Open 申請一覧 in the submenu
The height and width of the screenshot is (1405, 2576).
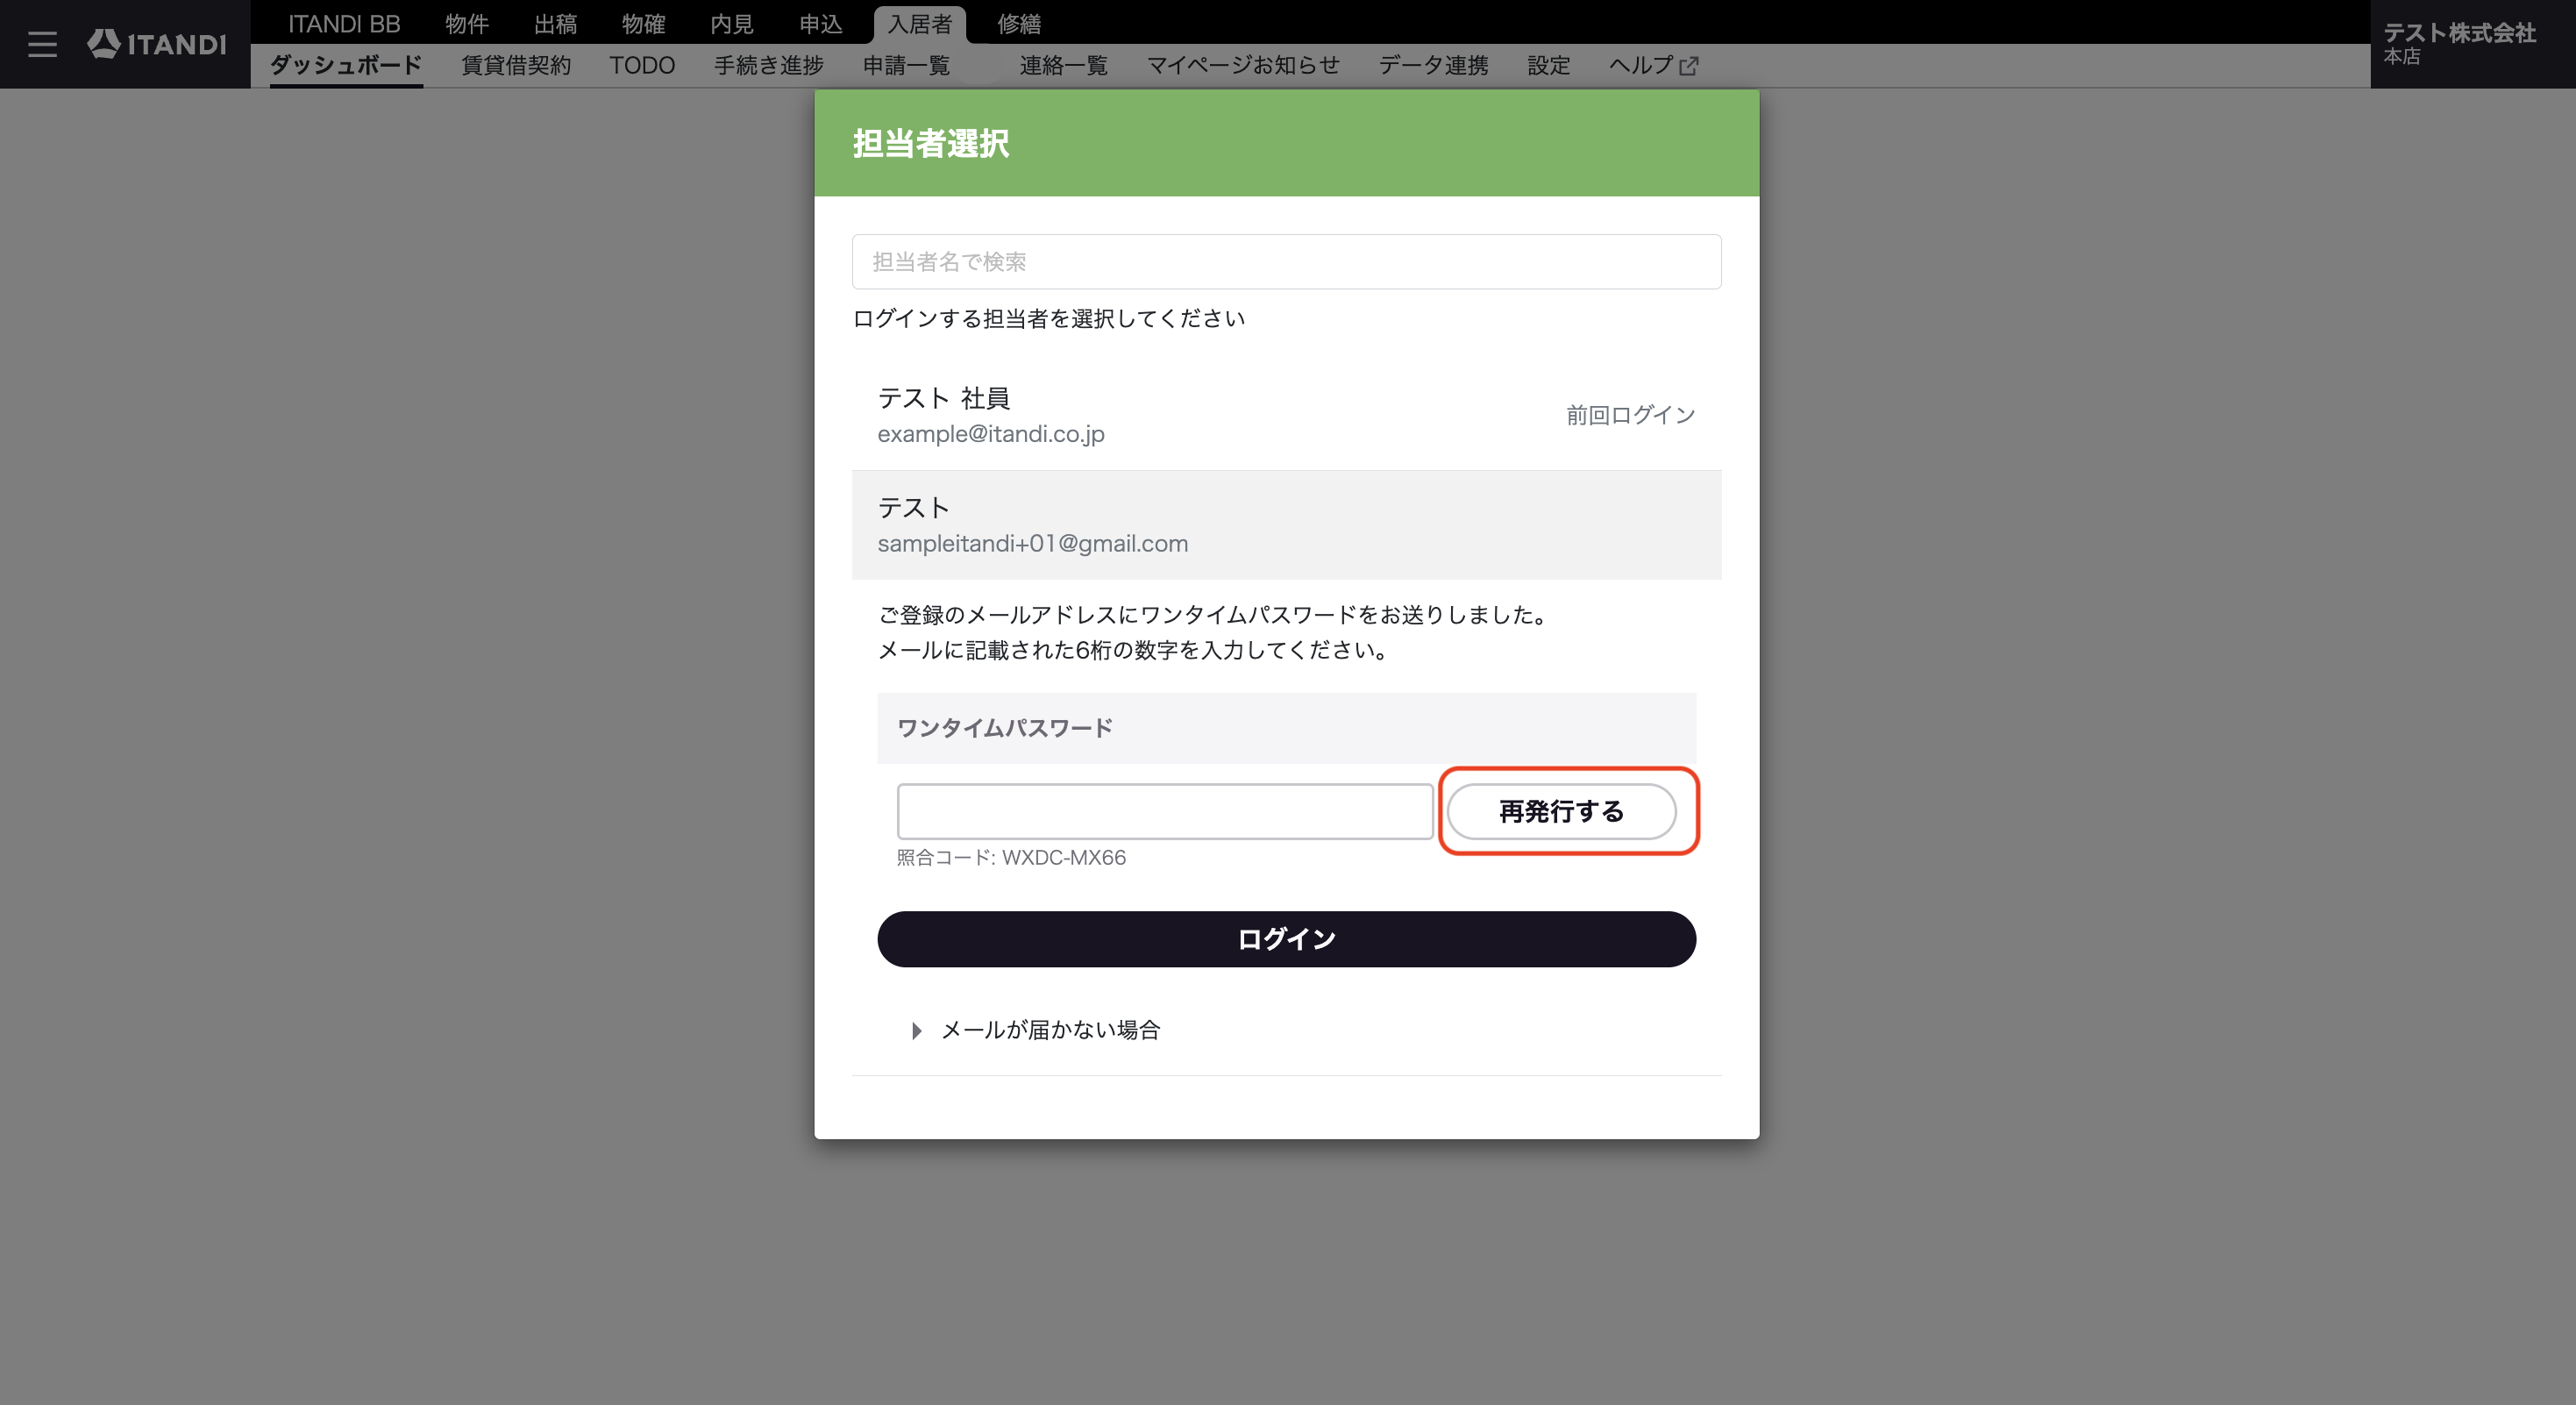(906, 65)
